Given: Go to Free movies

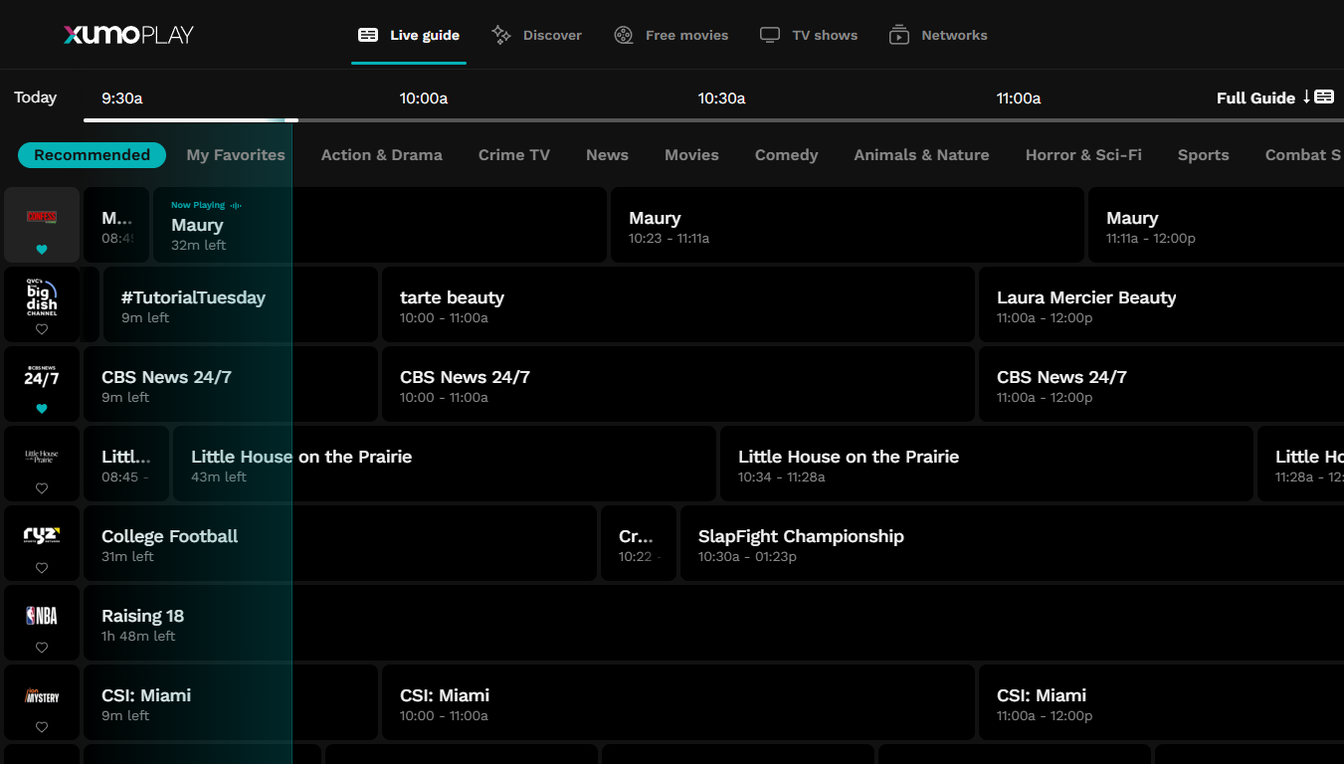Looking at the screenshot, I should point(671,35).
